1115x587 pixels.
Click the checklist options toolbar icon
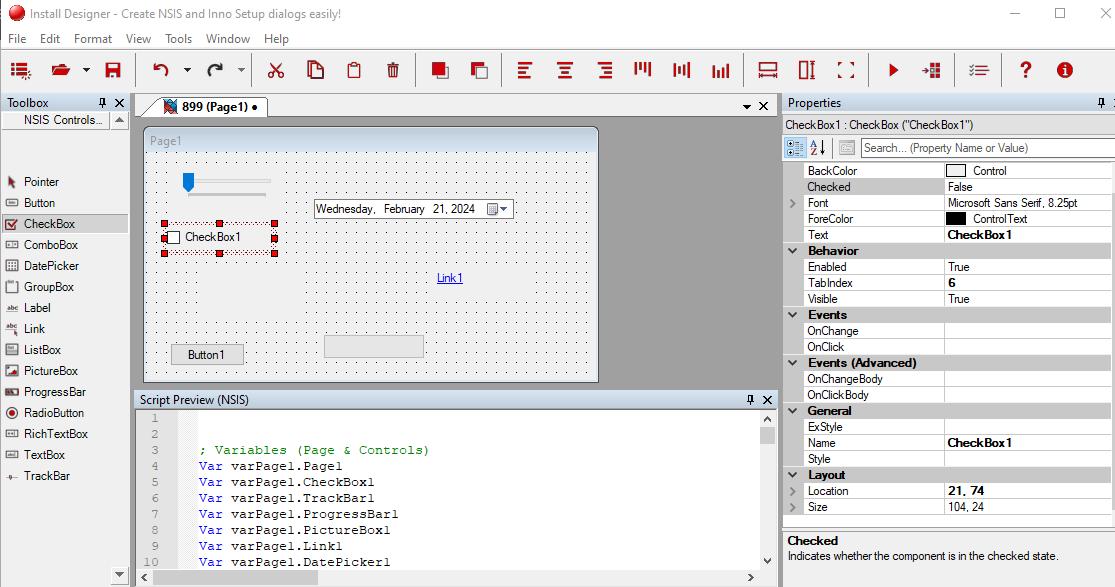978,70
